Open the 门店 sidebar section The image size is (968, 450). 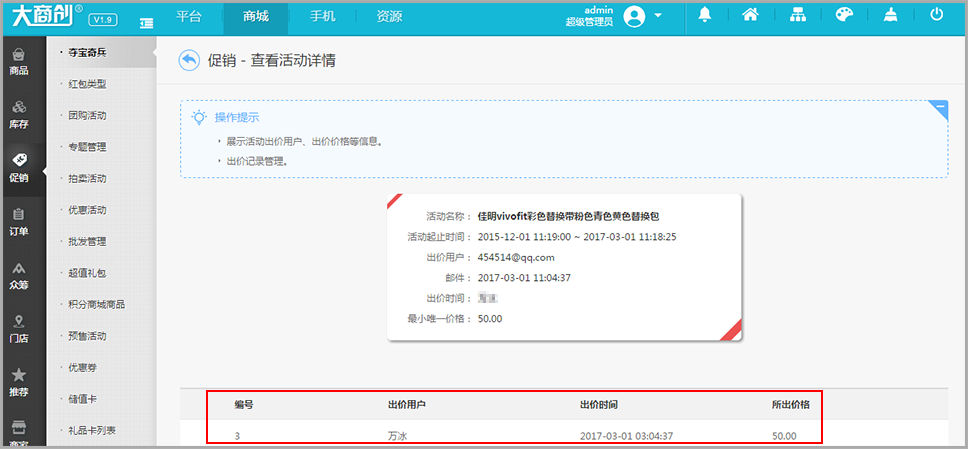click(x=19, y=330)
